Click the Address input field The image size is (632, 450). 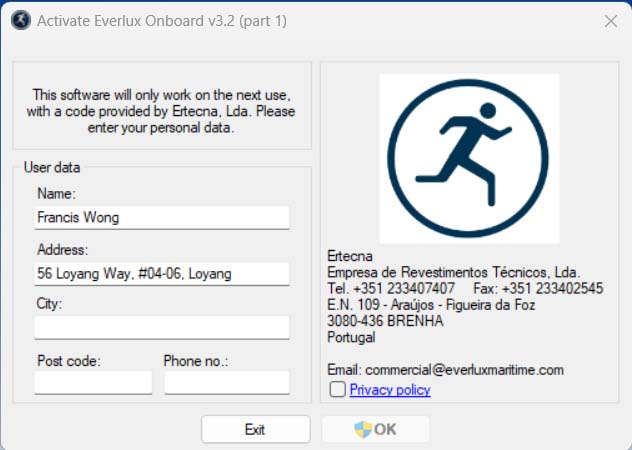pos(162,274)
